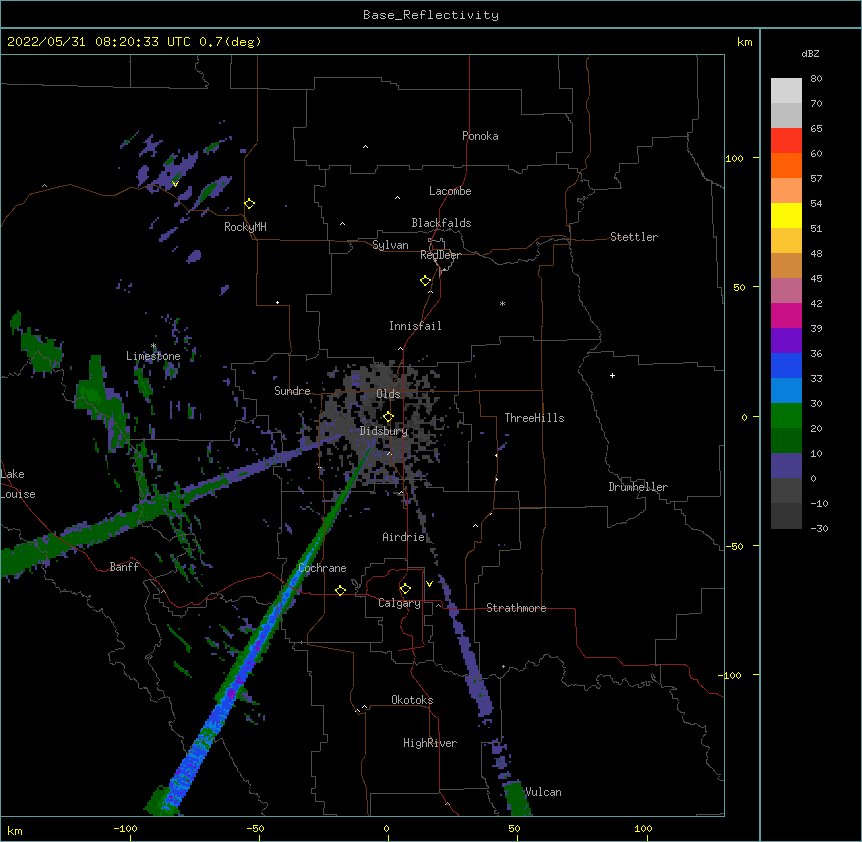Click the yellow v marker northwest of RockyMH

(x=175, y=184)
